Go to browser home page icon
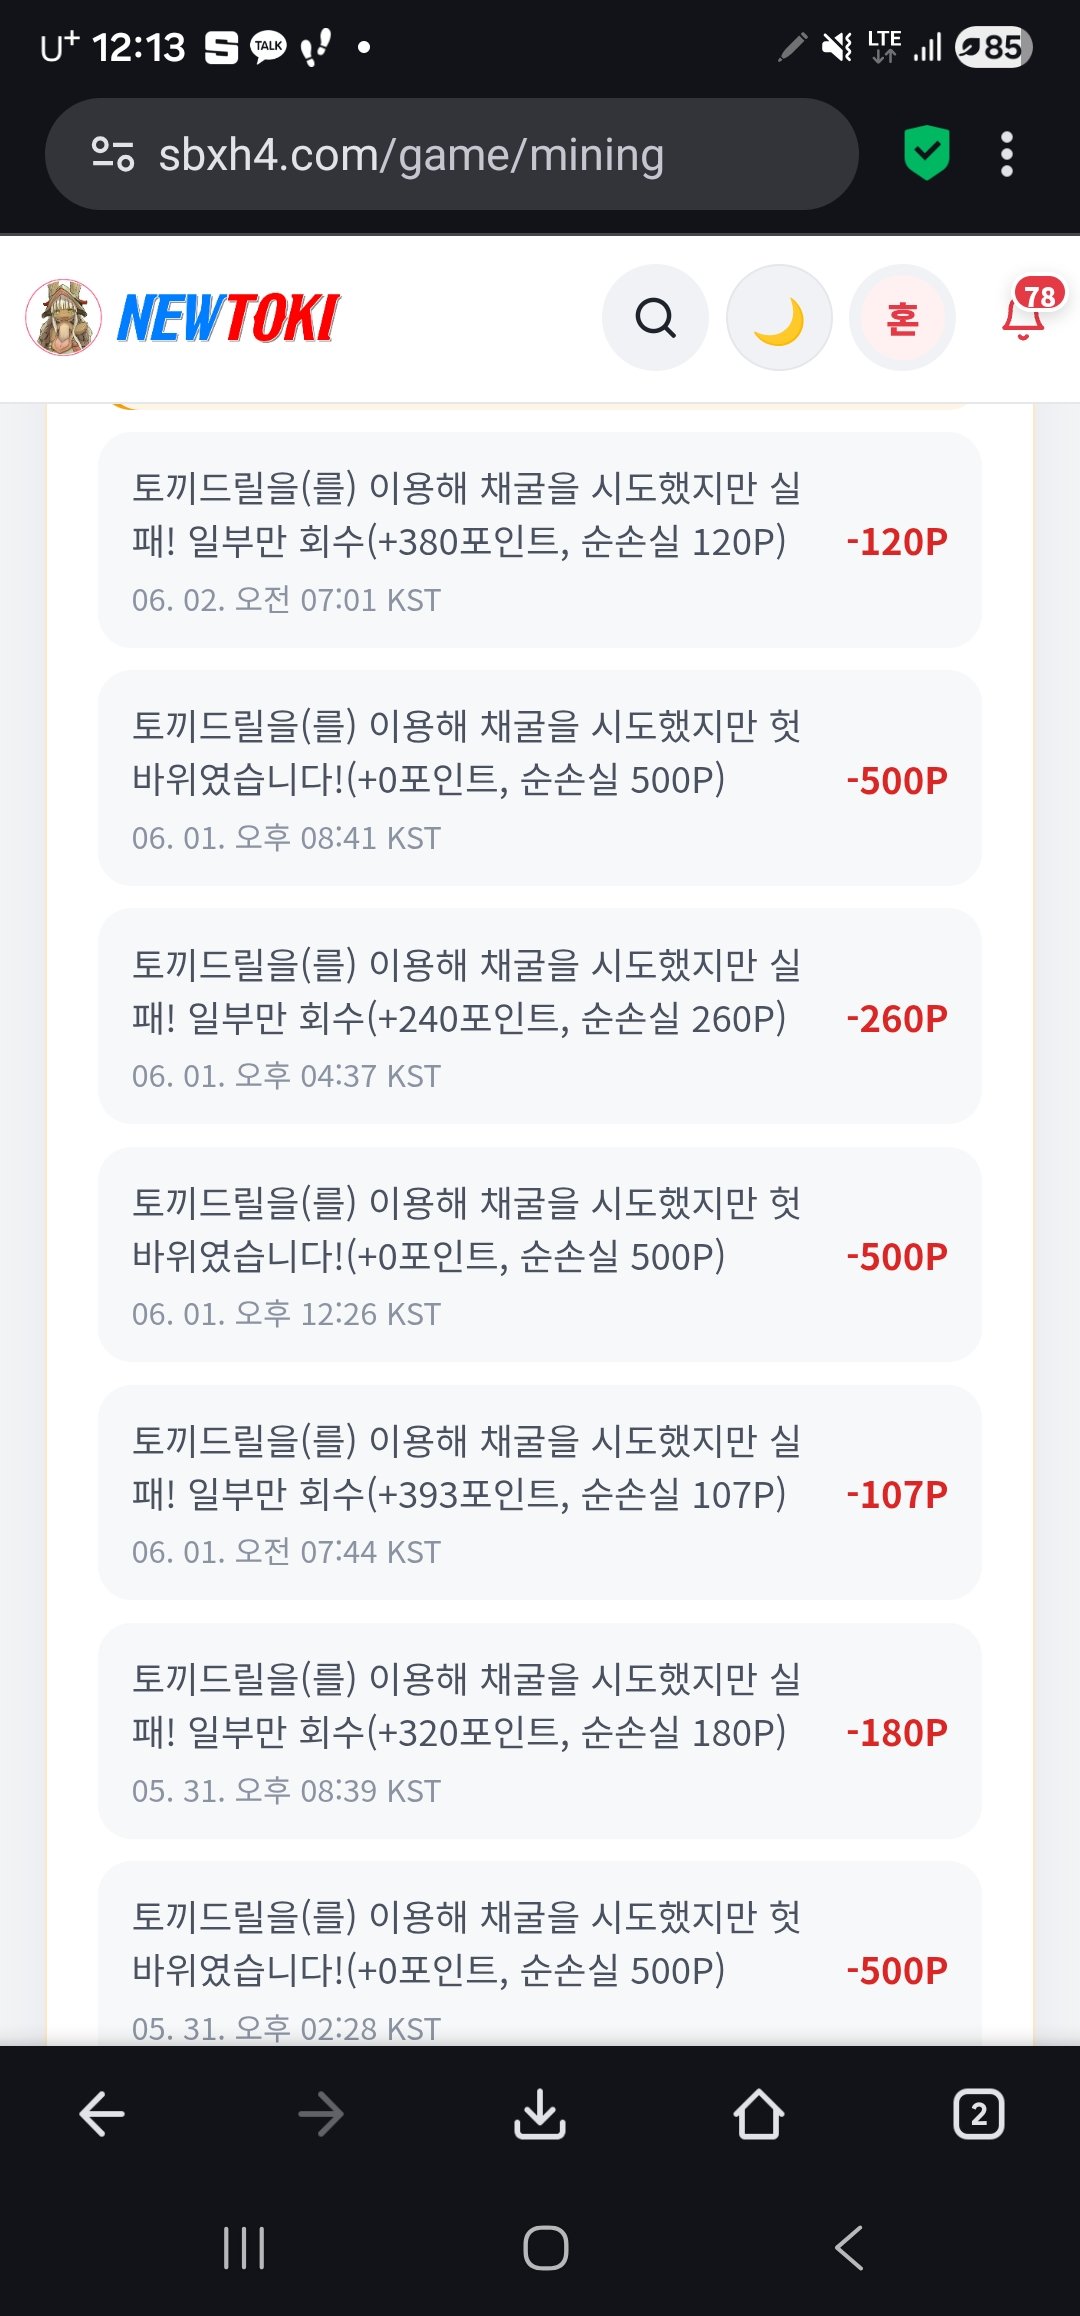Viewport: 1080px width, 2316px height. 759,2114
